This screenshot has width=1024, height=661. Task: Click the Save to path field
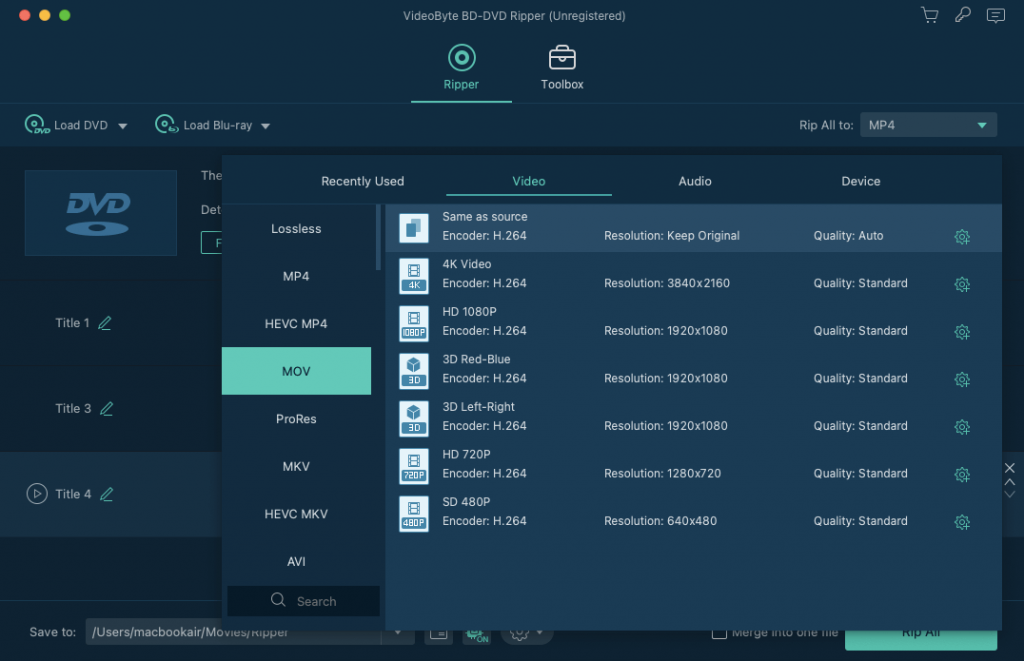coord(235,632)
